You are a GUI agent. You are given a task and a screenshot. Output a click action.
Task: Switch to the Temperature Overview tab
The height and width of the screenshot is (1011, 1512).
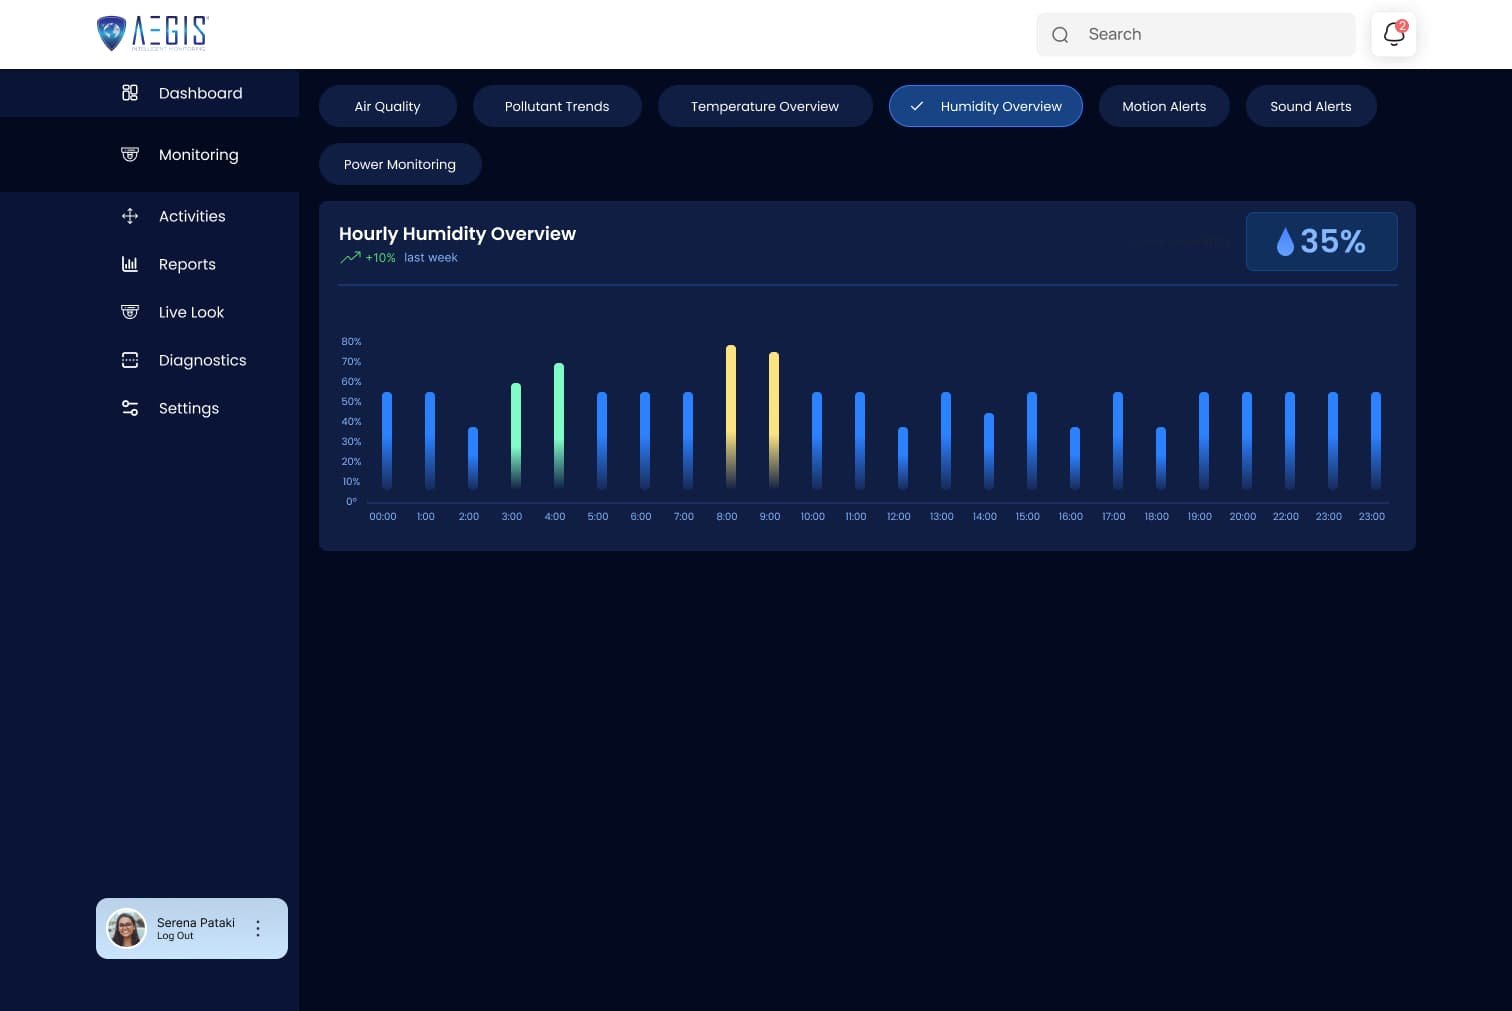(x=764, y=106)
